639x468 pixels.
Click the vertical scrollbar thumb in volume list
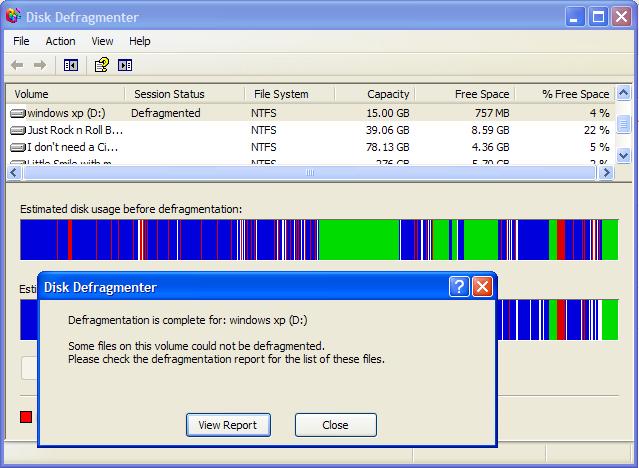click(x=624, y=124)
